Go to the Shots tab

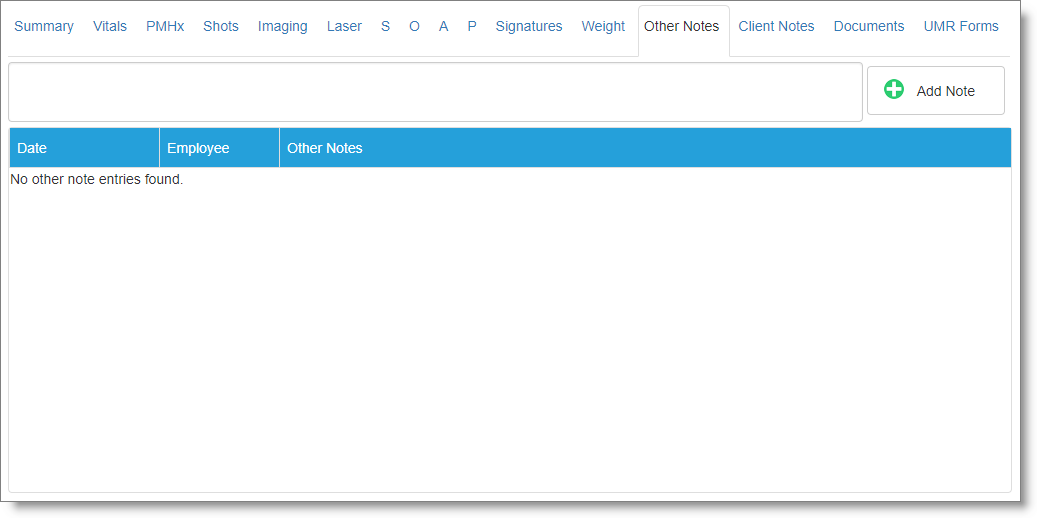(221, 26)
